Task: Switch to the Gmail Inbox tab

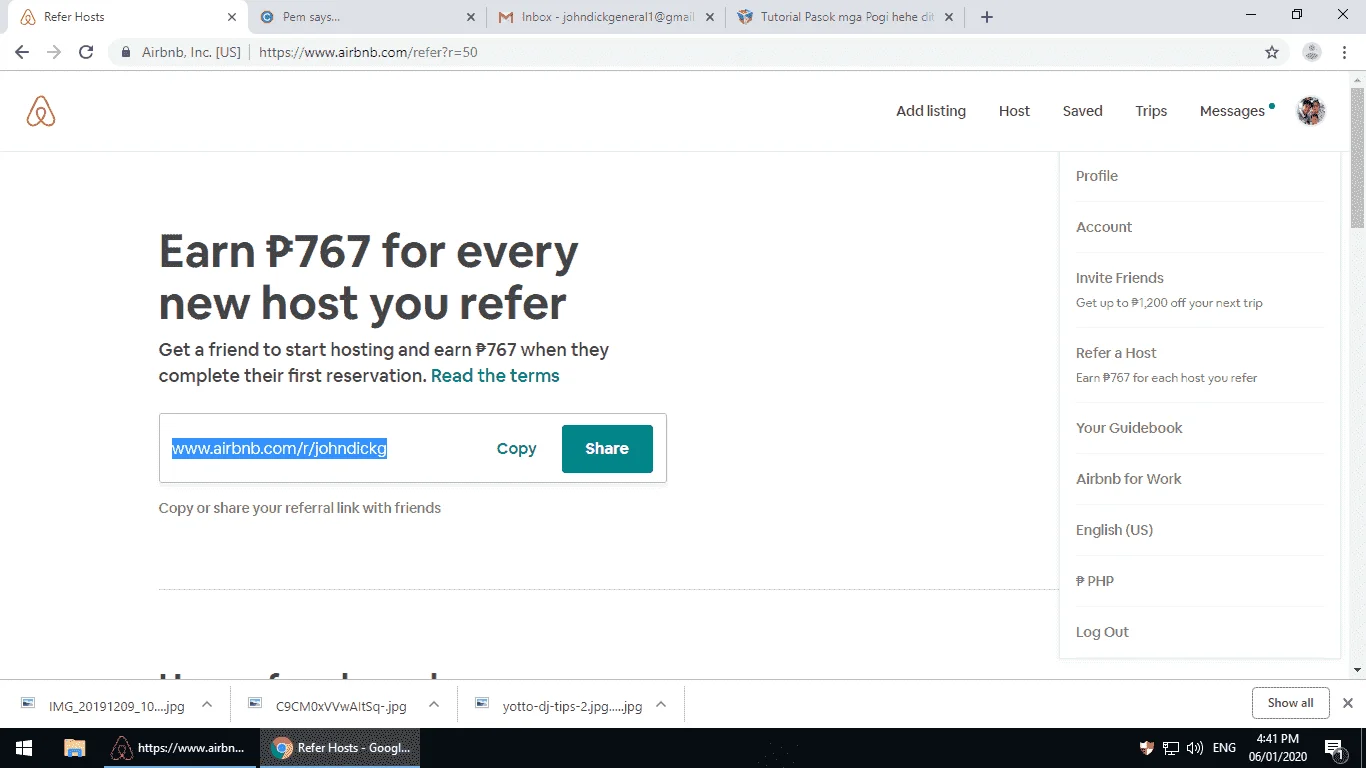Action: coord(605,17)
